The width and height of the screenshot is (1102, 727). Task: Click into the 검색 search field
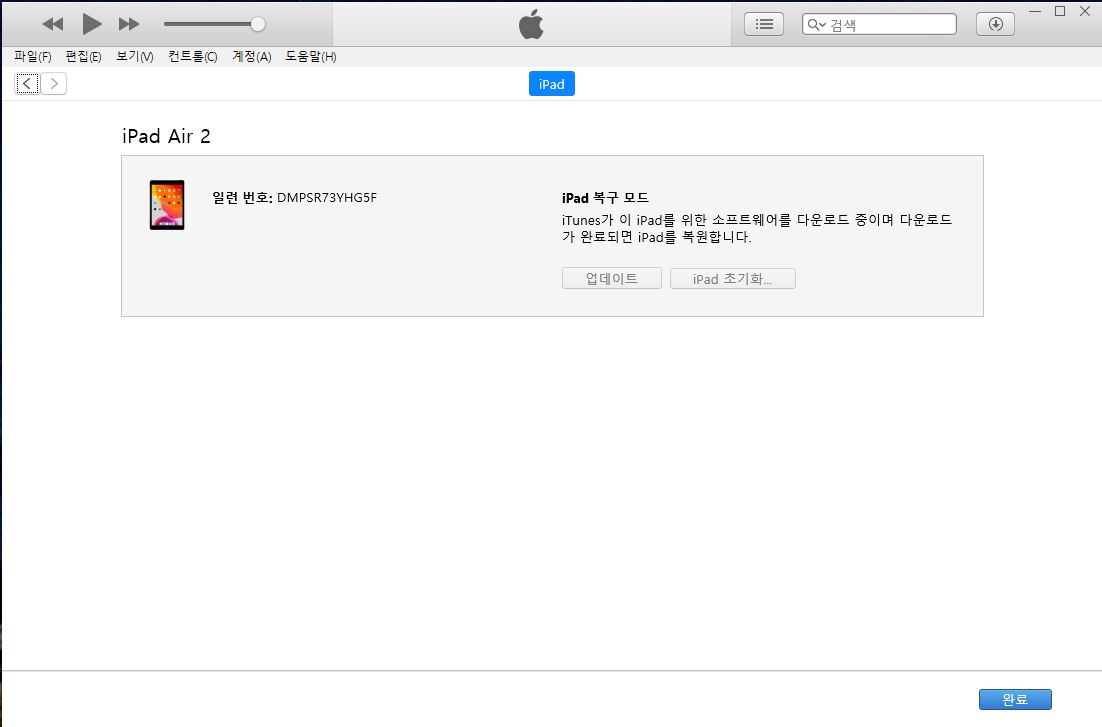click(x=879, y=25)
